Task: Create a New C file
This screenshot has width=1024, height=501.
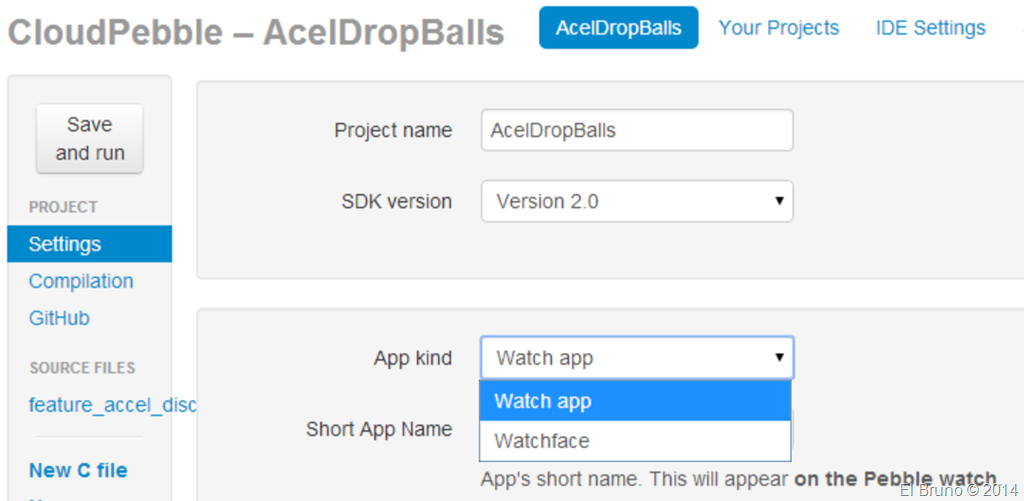Action: coord(78,470)
